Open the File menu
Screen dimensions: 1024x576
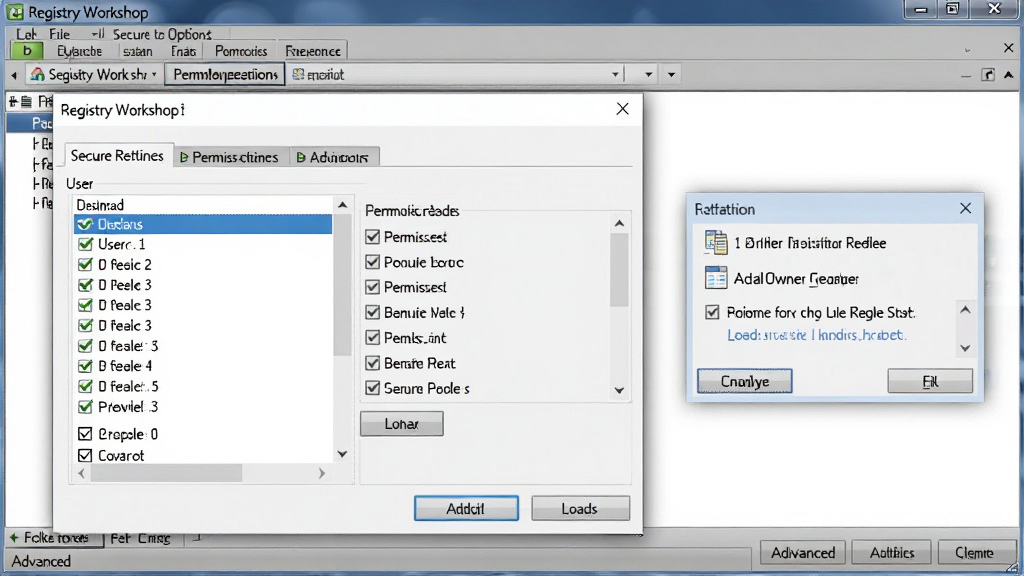click(59, 34)
